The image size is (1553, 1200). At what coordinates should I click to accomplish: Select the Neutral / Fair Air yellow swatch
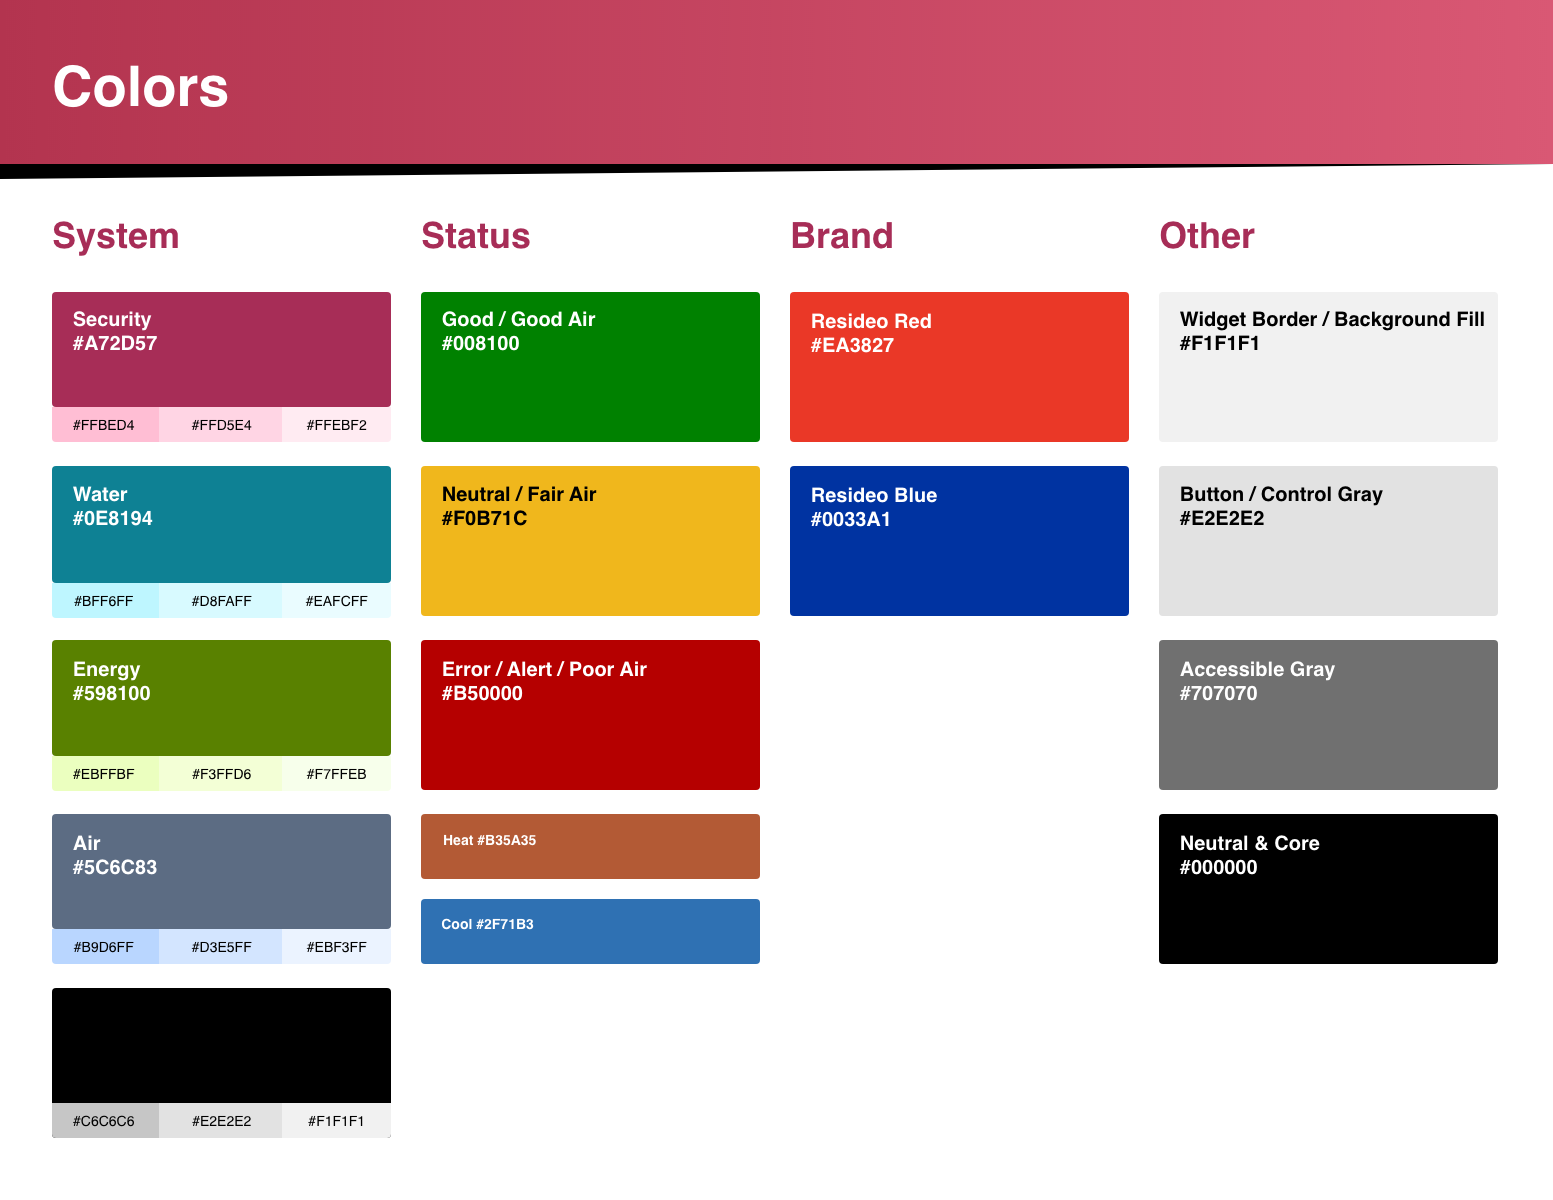click(x=590, y=541)
